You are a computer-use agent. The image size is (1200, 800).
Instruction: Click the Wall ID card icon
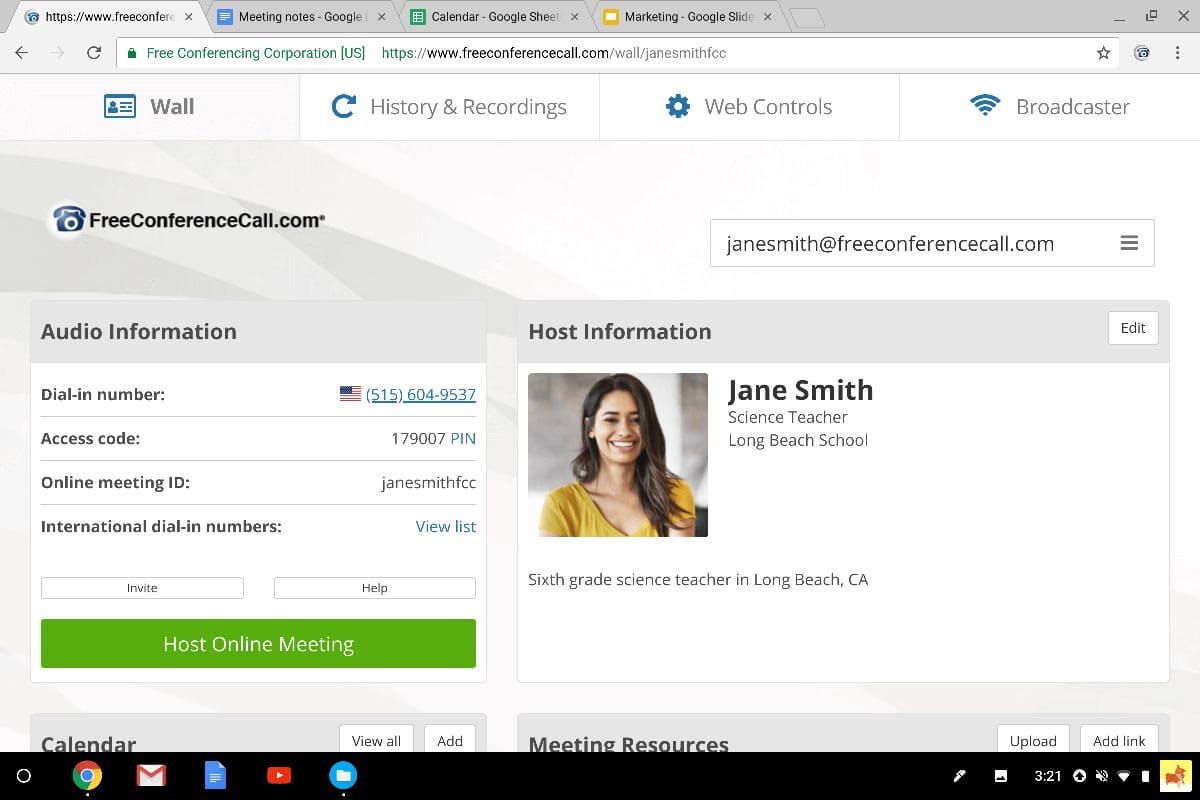pyautogui.click(x=120, y=106)
